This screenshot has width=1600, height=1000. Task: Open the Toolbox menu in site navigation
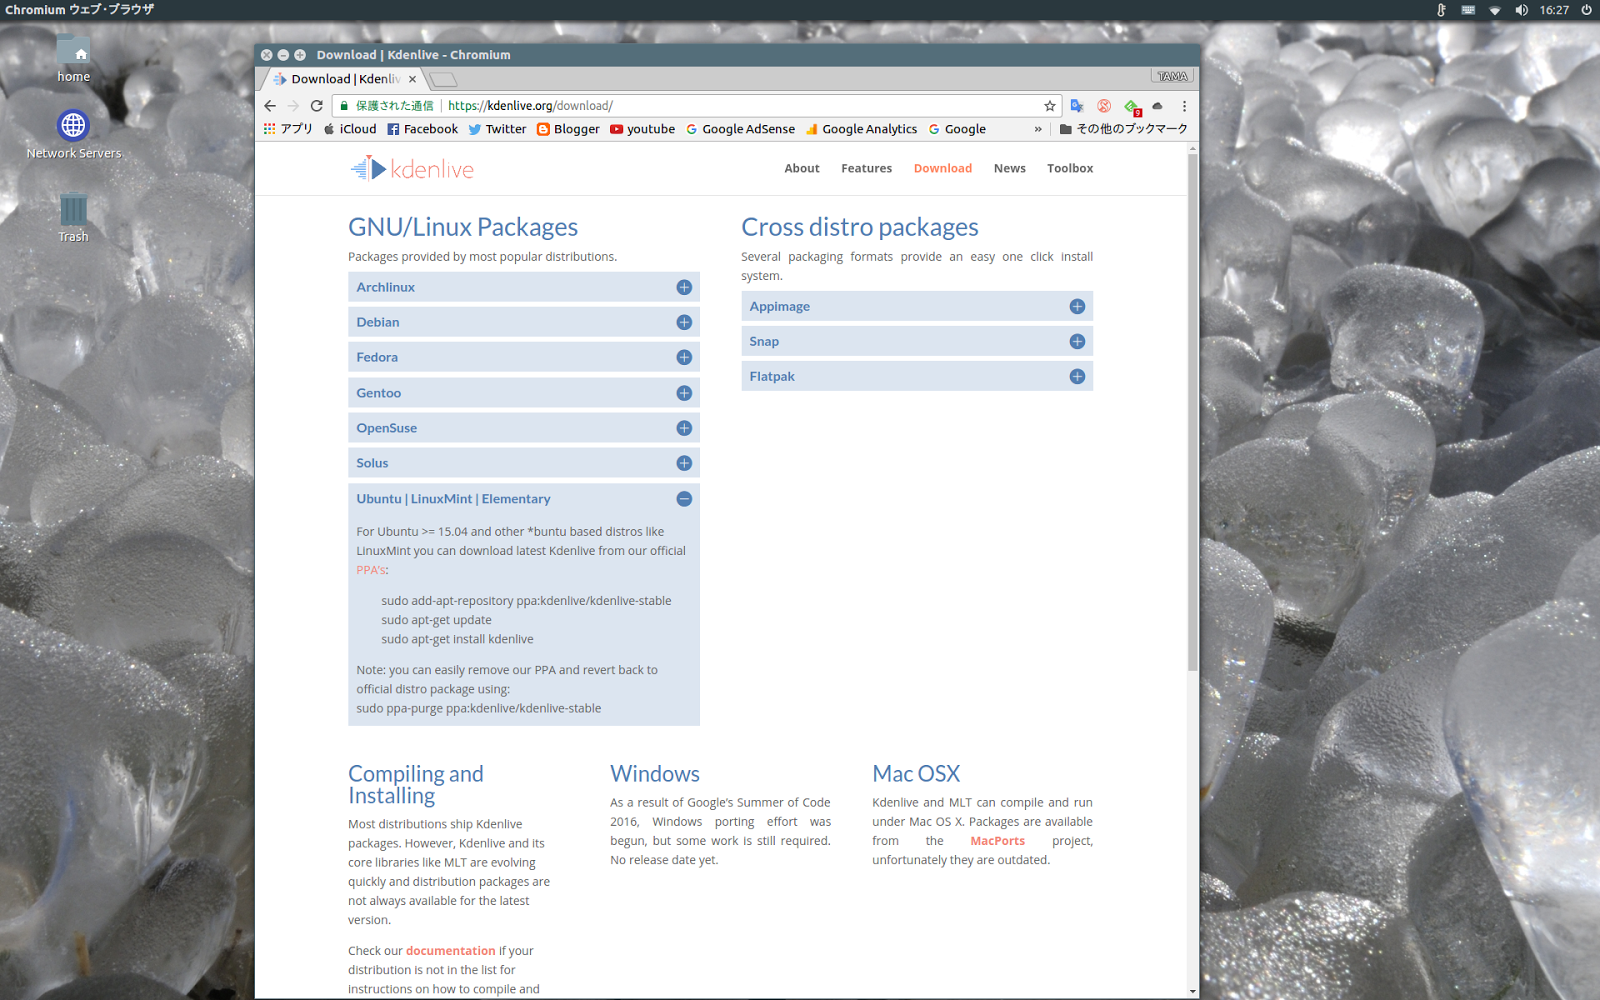[x=1070, y=168]
